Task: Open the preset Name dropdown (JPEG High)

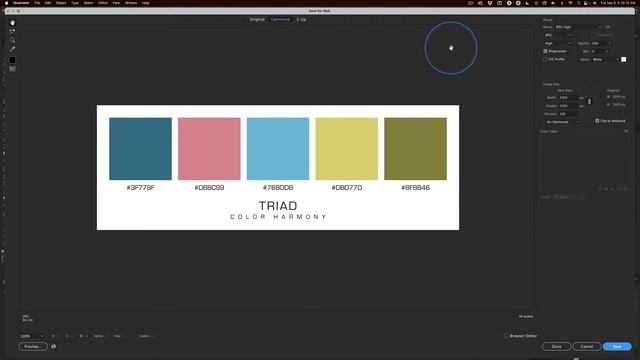Action: click(x=578, y=27)
